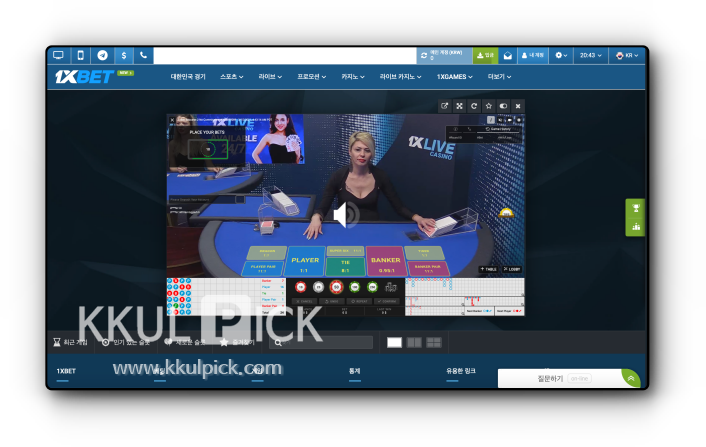Bet on the PLAYER PAIR area
The height and width of the screenshot is (447, 706).
(x=262, y=268)
